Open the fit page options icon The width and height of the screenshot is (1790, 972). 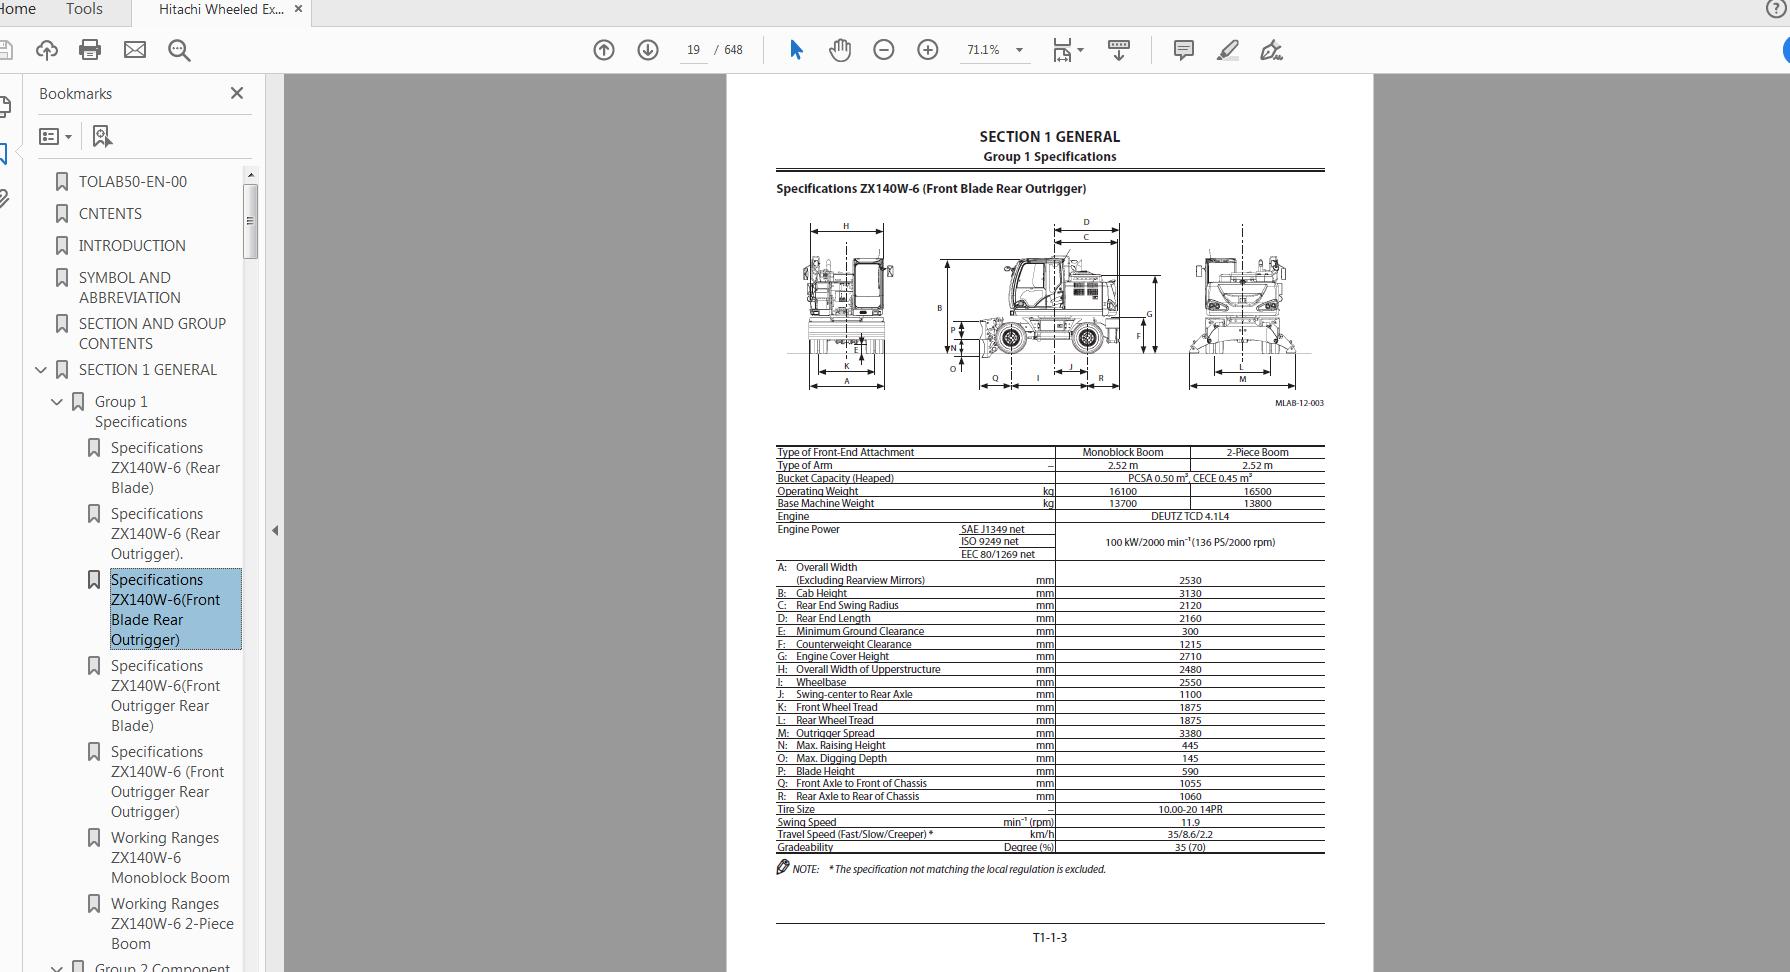pyautogui.click(x=1067, y=50)
